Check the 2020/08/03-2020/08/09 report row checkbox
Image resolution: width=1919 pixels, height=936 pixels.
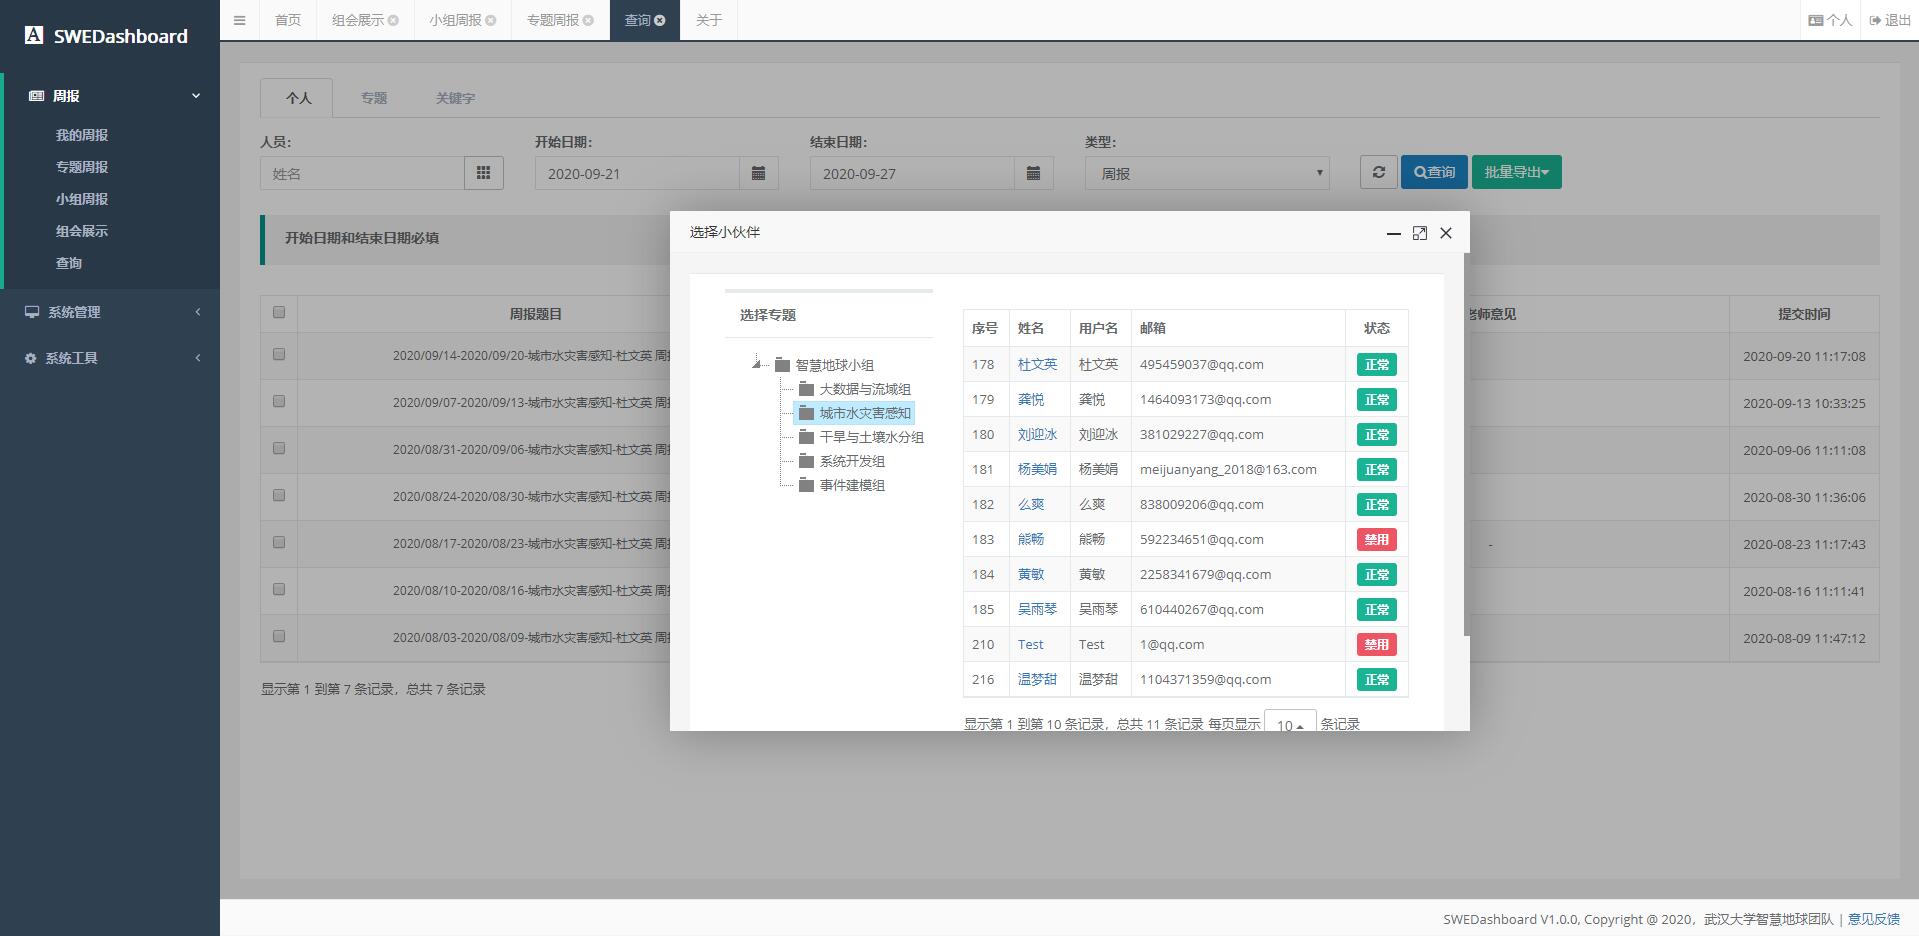pyautogui.click(x=279, y=636)
